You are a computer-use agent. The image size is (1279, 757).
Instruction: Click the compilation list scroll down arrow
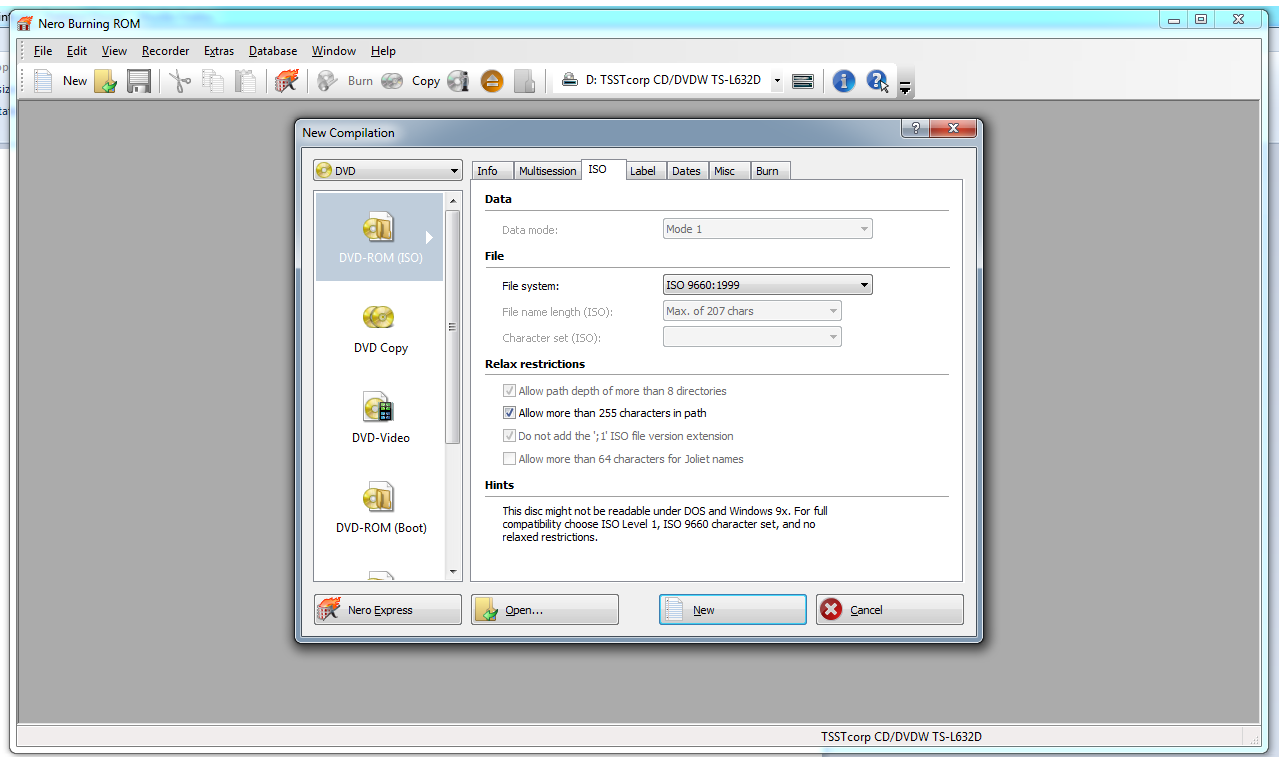point(453,572)
